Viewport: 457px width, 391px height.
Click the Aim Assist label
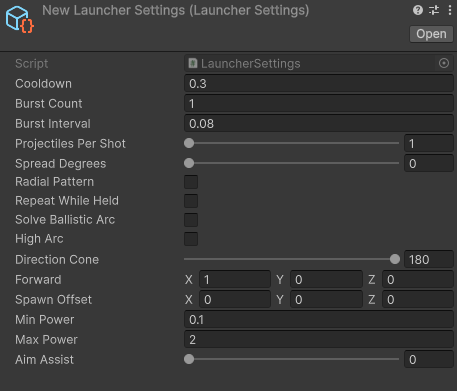(44, 359)
